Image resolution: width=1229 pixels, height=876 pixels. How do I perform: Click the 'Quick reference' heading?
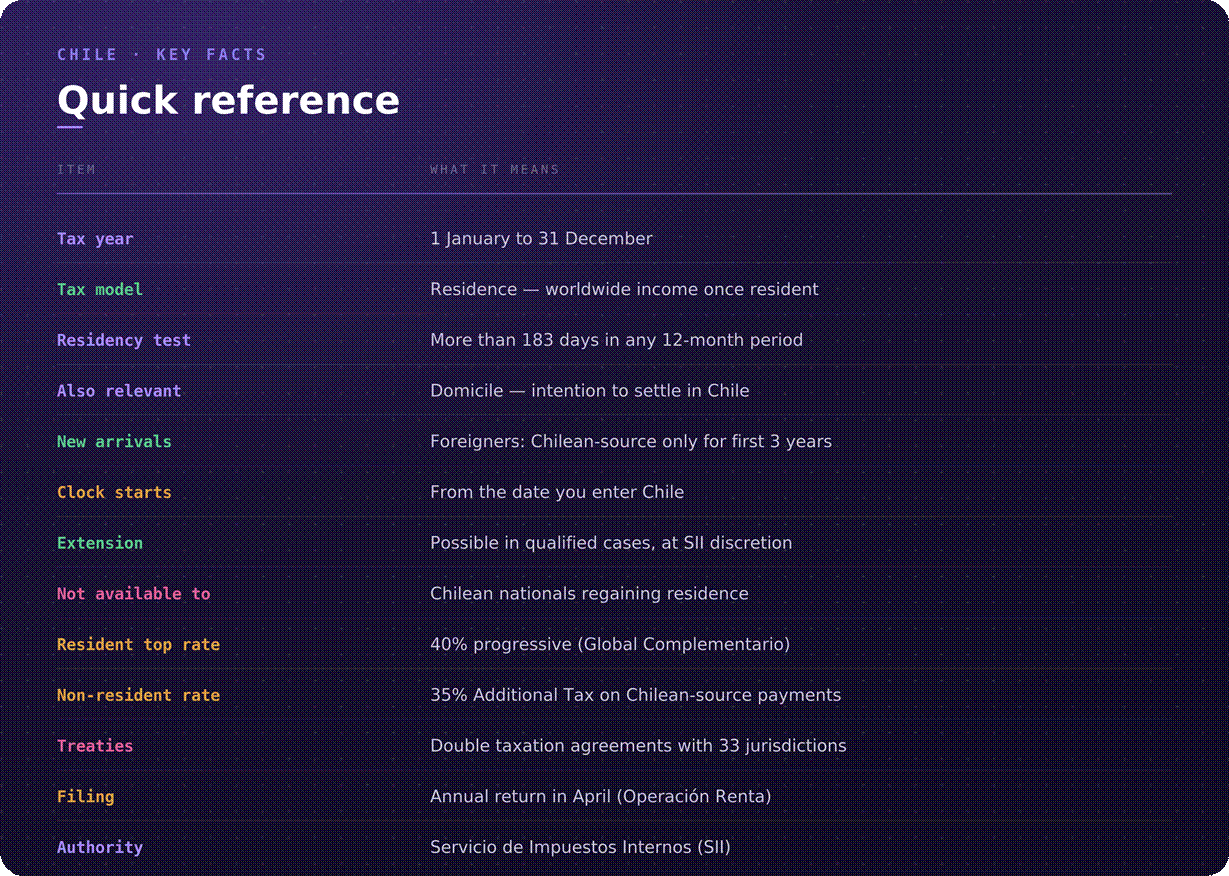(x=228, y=100)
